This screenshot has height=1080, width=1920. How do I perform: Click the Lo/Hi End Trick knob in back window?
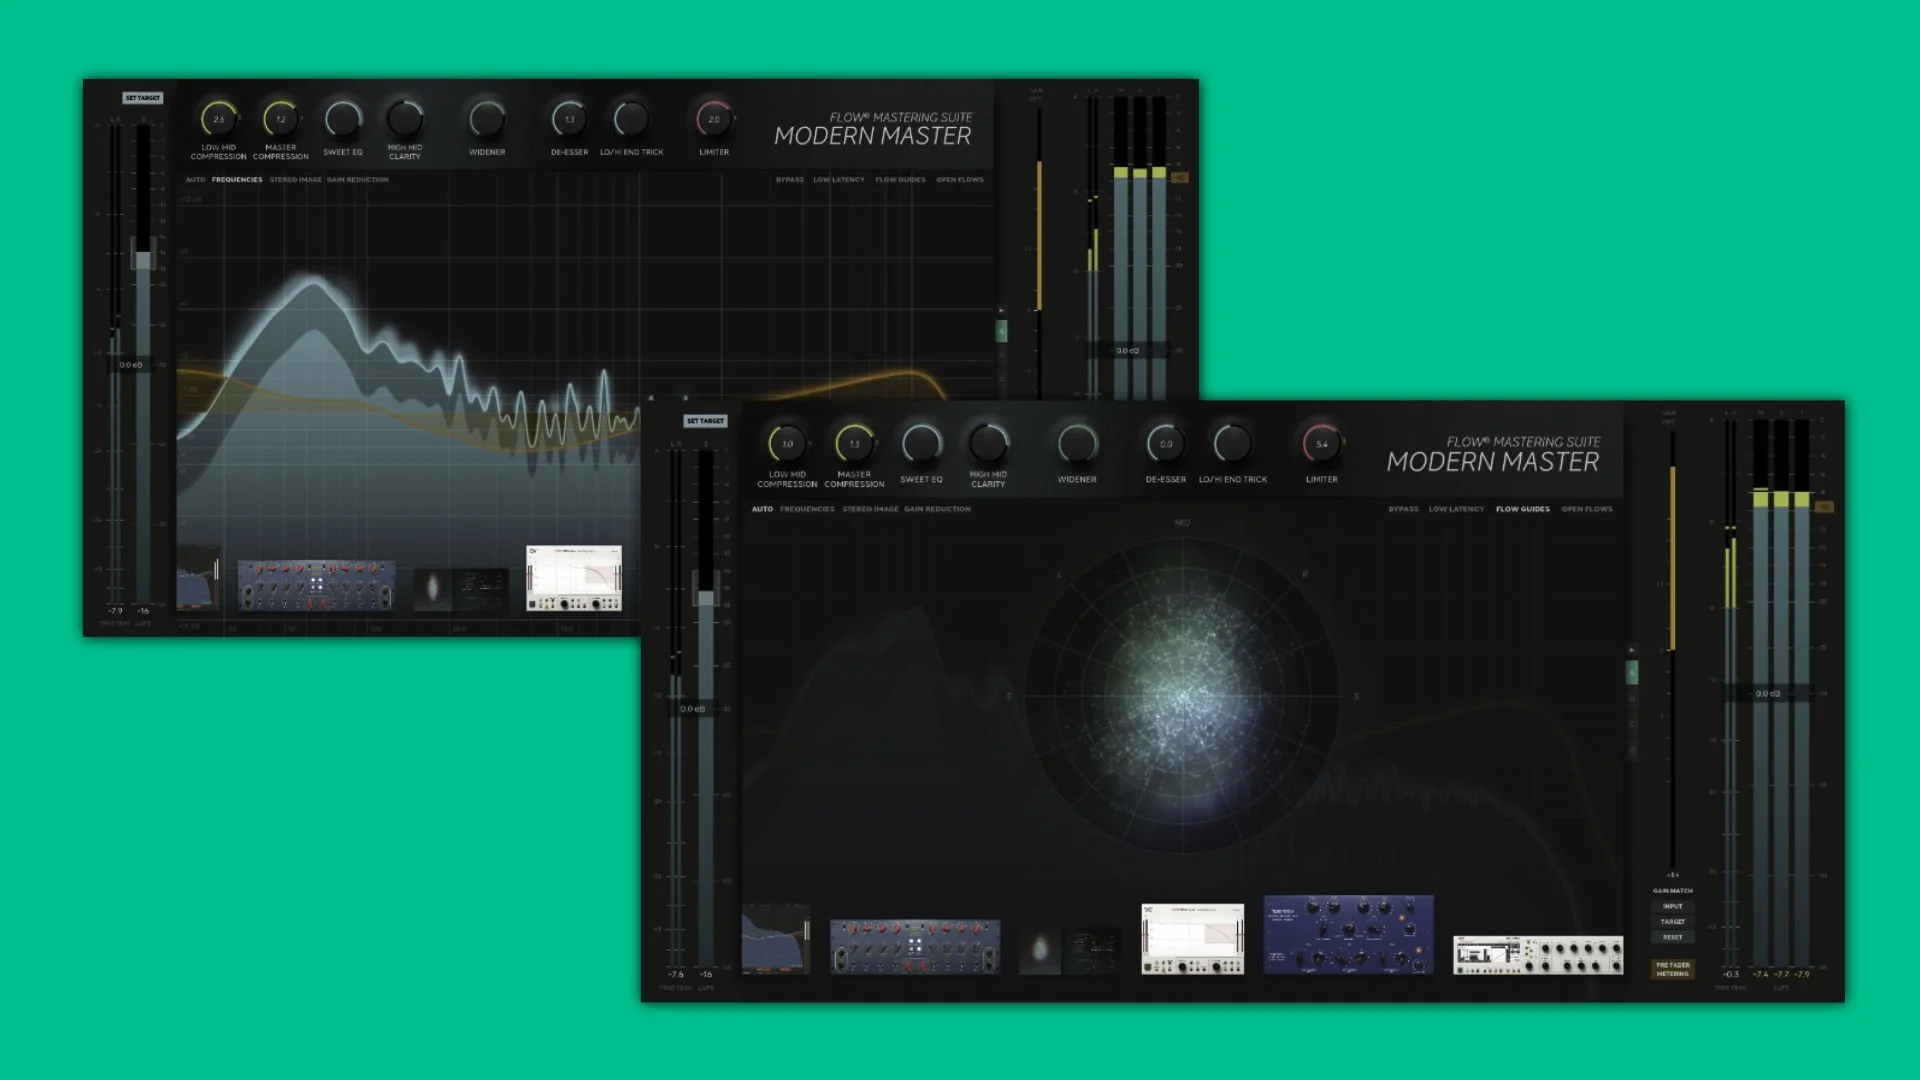tap(631, 120)
